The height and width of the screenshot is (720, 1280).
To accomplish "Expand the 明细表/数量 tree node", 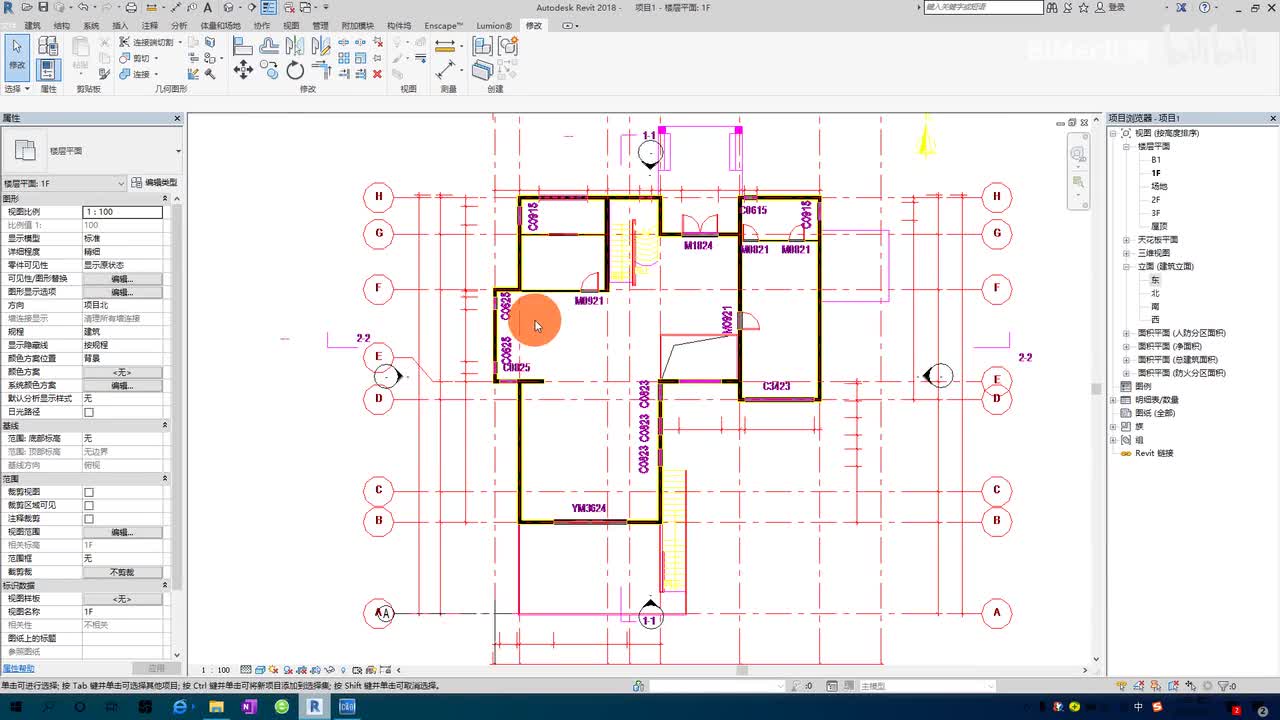I will [x=1113, y=400].
